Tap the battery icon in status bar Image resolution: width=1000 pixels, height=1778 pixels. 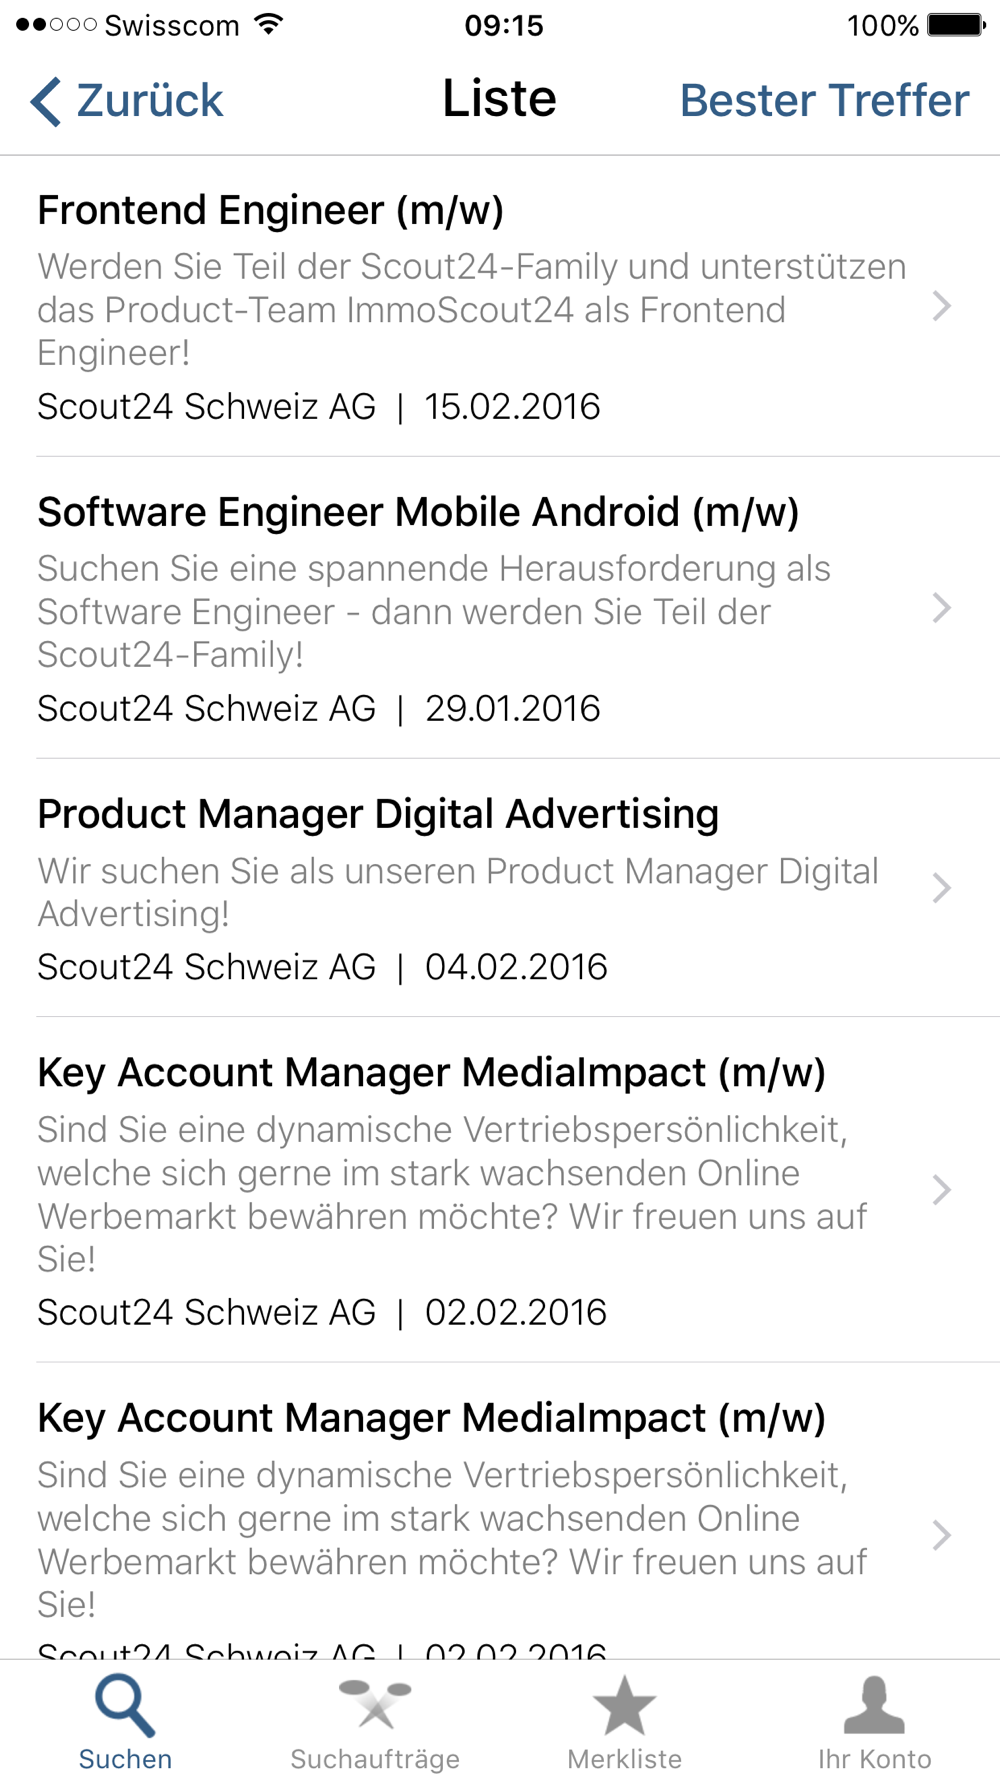(955, 25)
